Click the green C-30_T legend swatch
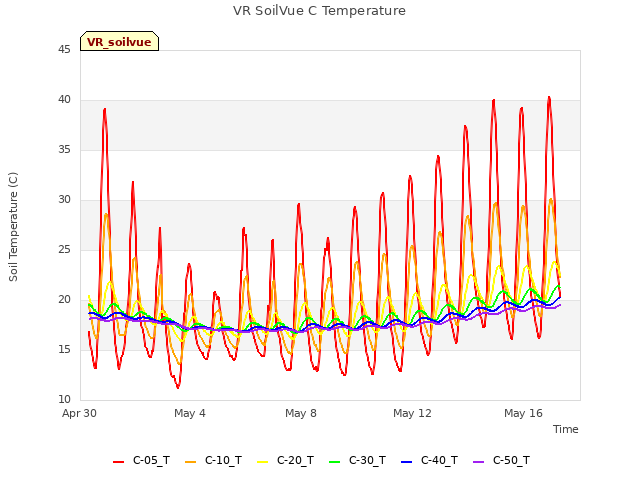Image resolution: width=640 pixels, height=480 pixels. tap(334, 462)
